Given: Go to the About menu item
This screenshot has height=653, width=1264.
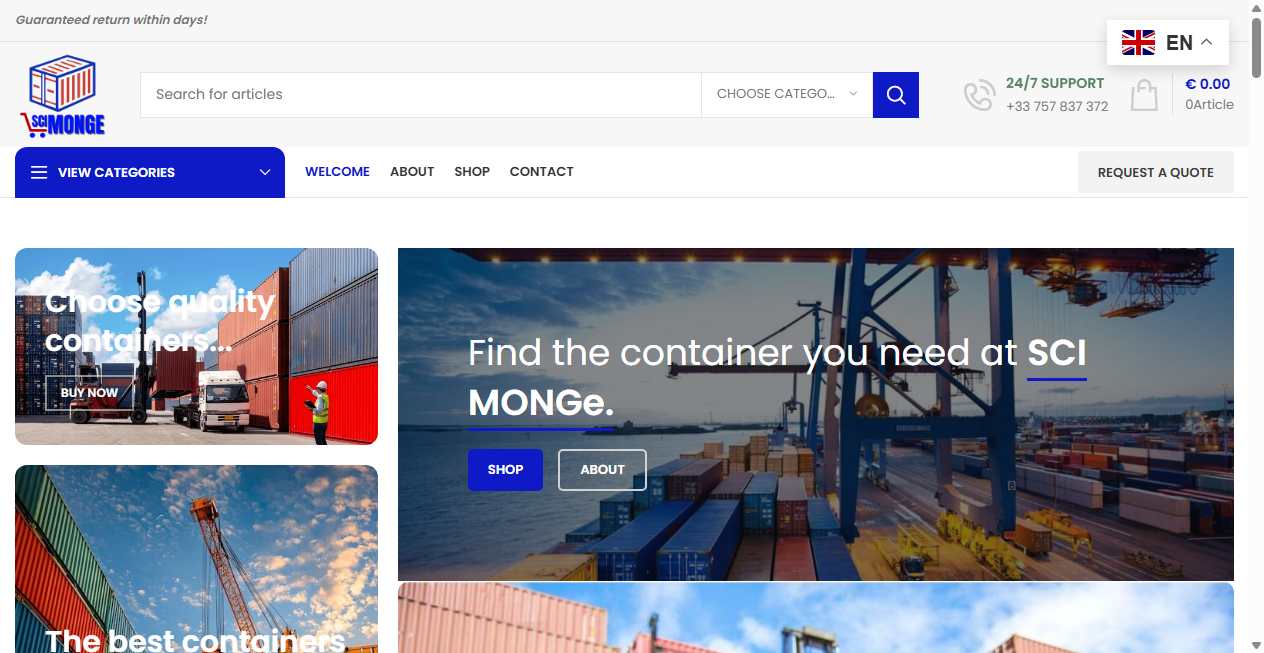Looking at the screenshot, I should pos(412,172).
